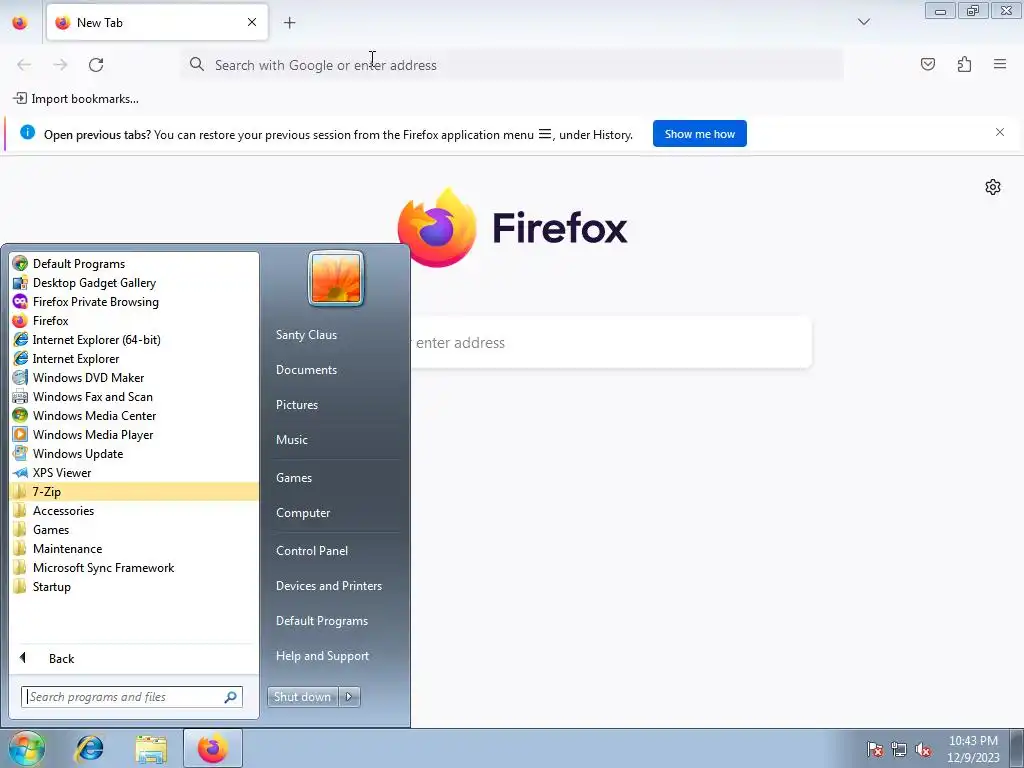Open Default Programs in program list
The image size is (1024, 768).
(134, 264)
